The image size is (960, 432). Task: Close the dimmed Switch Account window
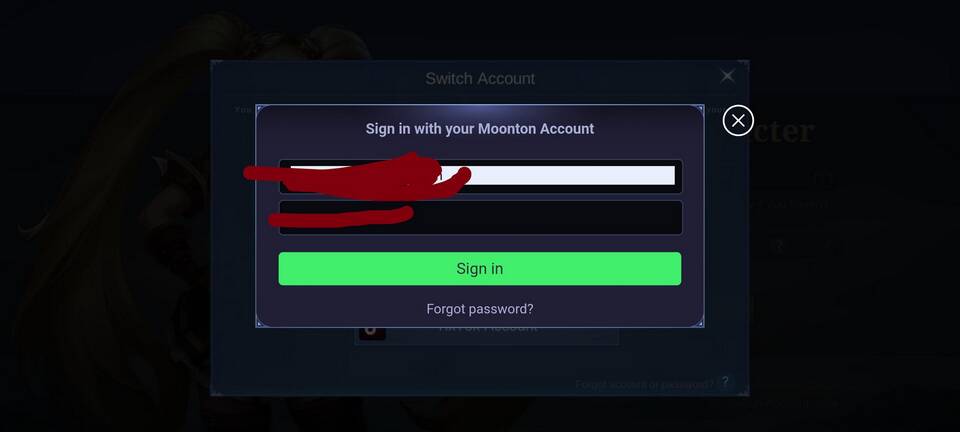click(x=727, y=76)
